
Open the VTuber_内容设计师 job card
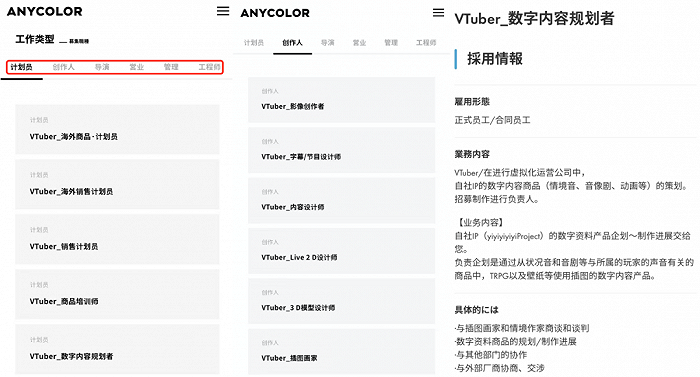(342, 201)
